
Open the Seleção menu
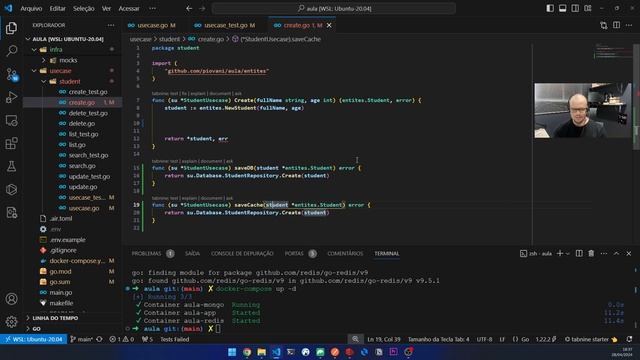pos(84,8)
